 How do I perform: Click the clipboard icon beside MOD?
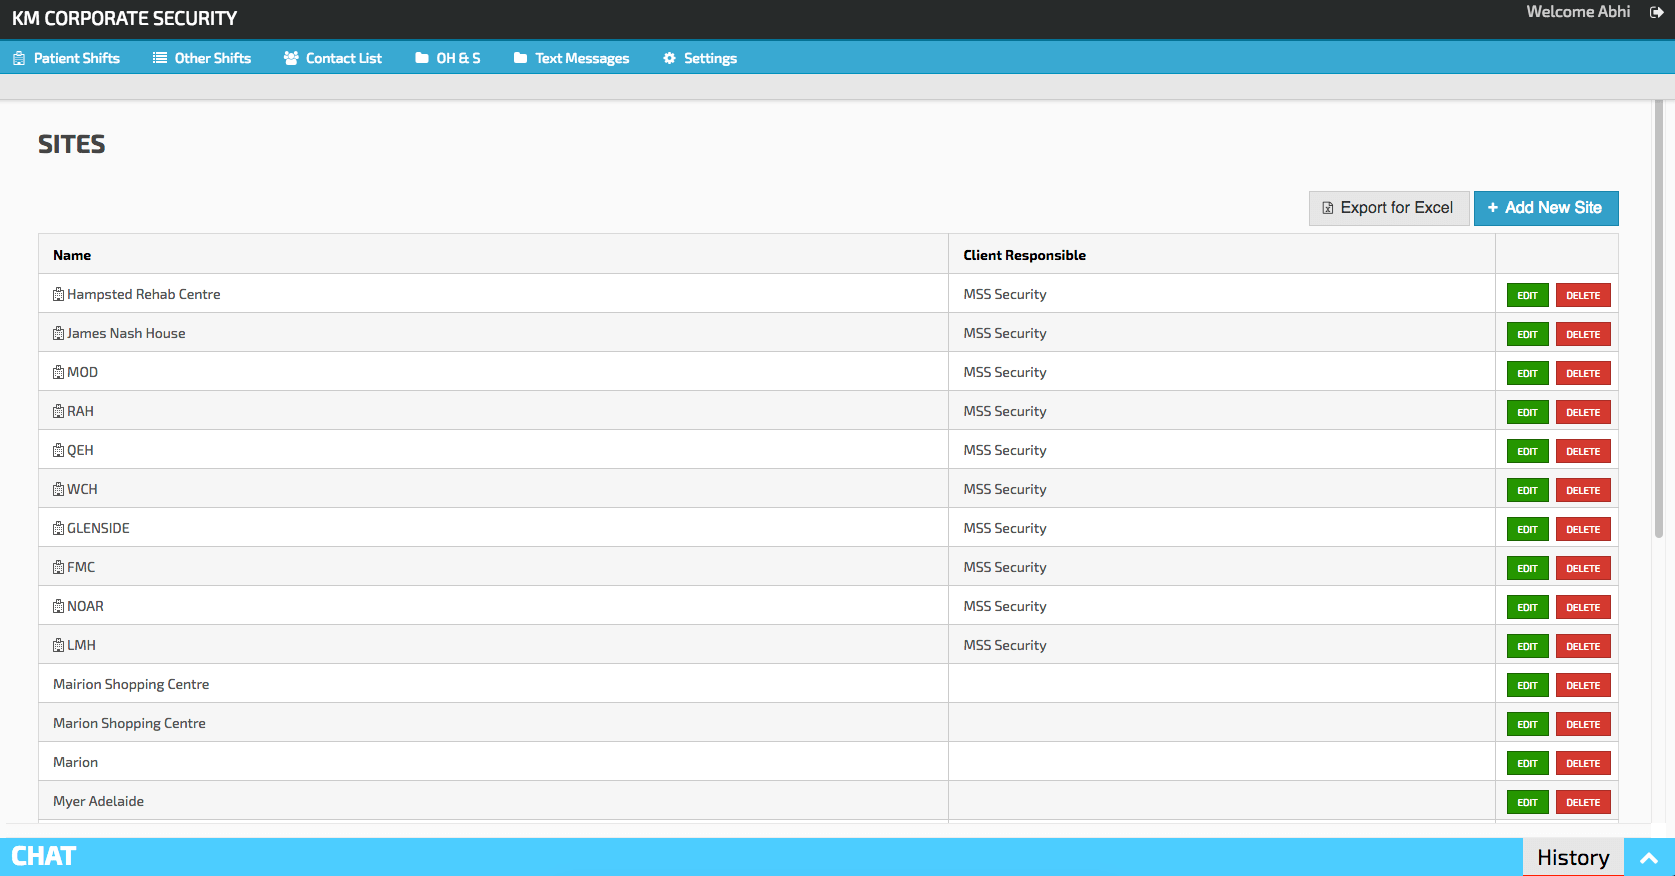pyautogui.click(x=58, y=372)
